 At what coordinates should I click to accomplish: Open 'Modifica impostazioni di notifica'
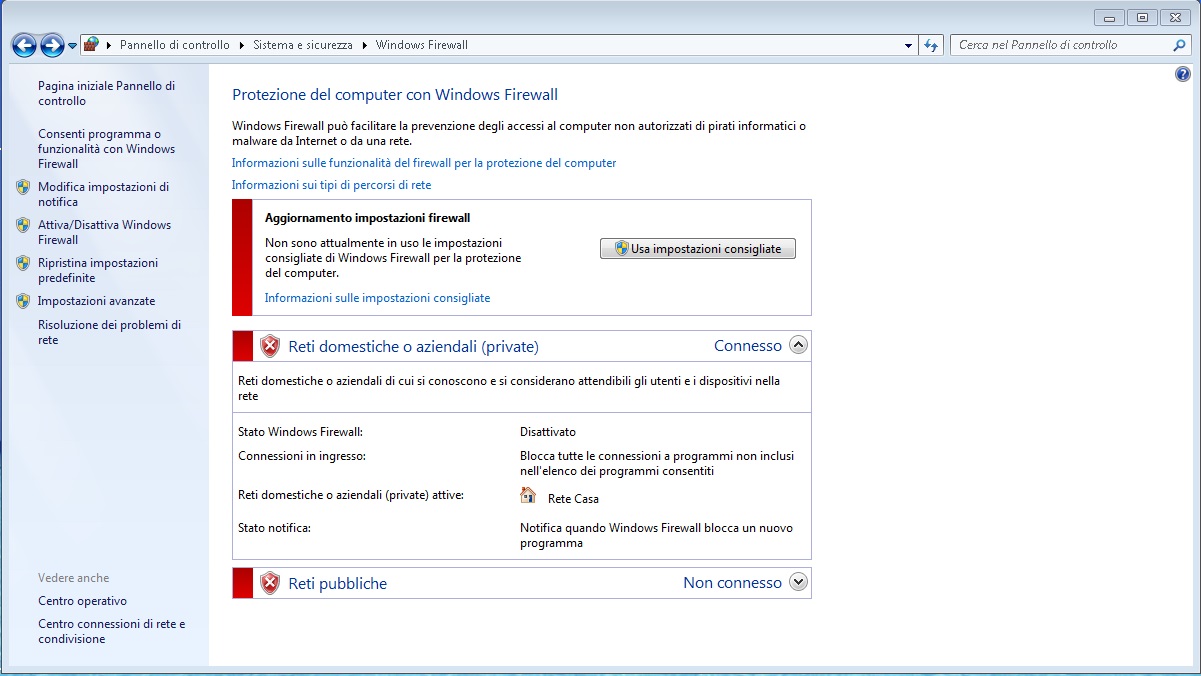(104, 194)
